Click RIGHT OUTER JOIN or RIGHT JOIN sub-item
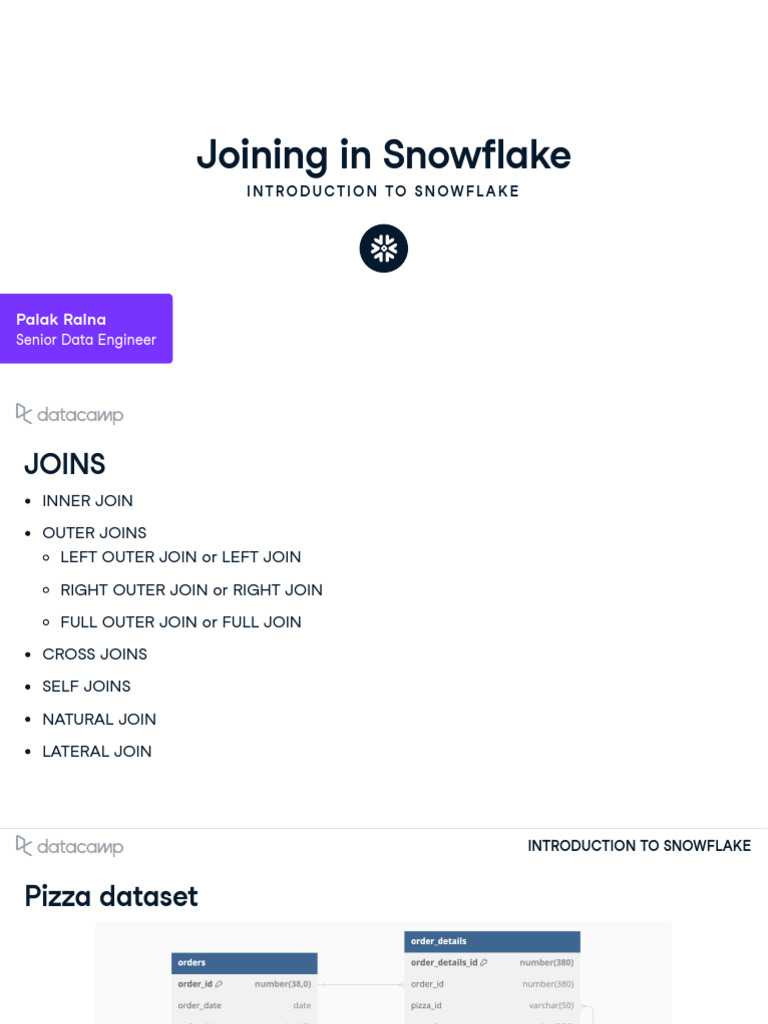This screenshot has width=768, height=1024. [x=192, y=590]
